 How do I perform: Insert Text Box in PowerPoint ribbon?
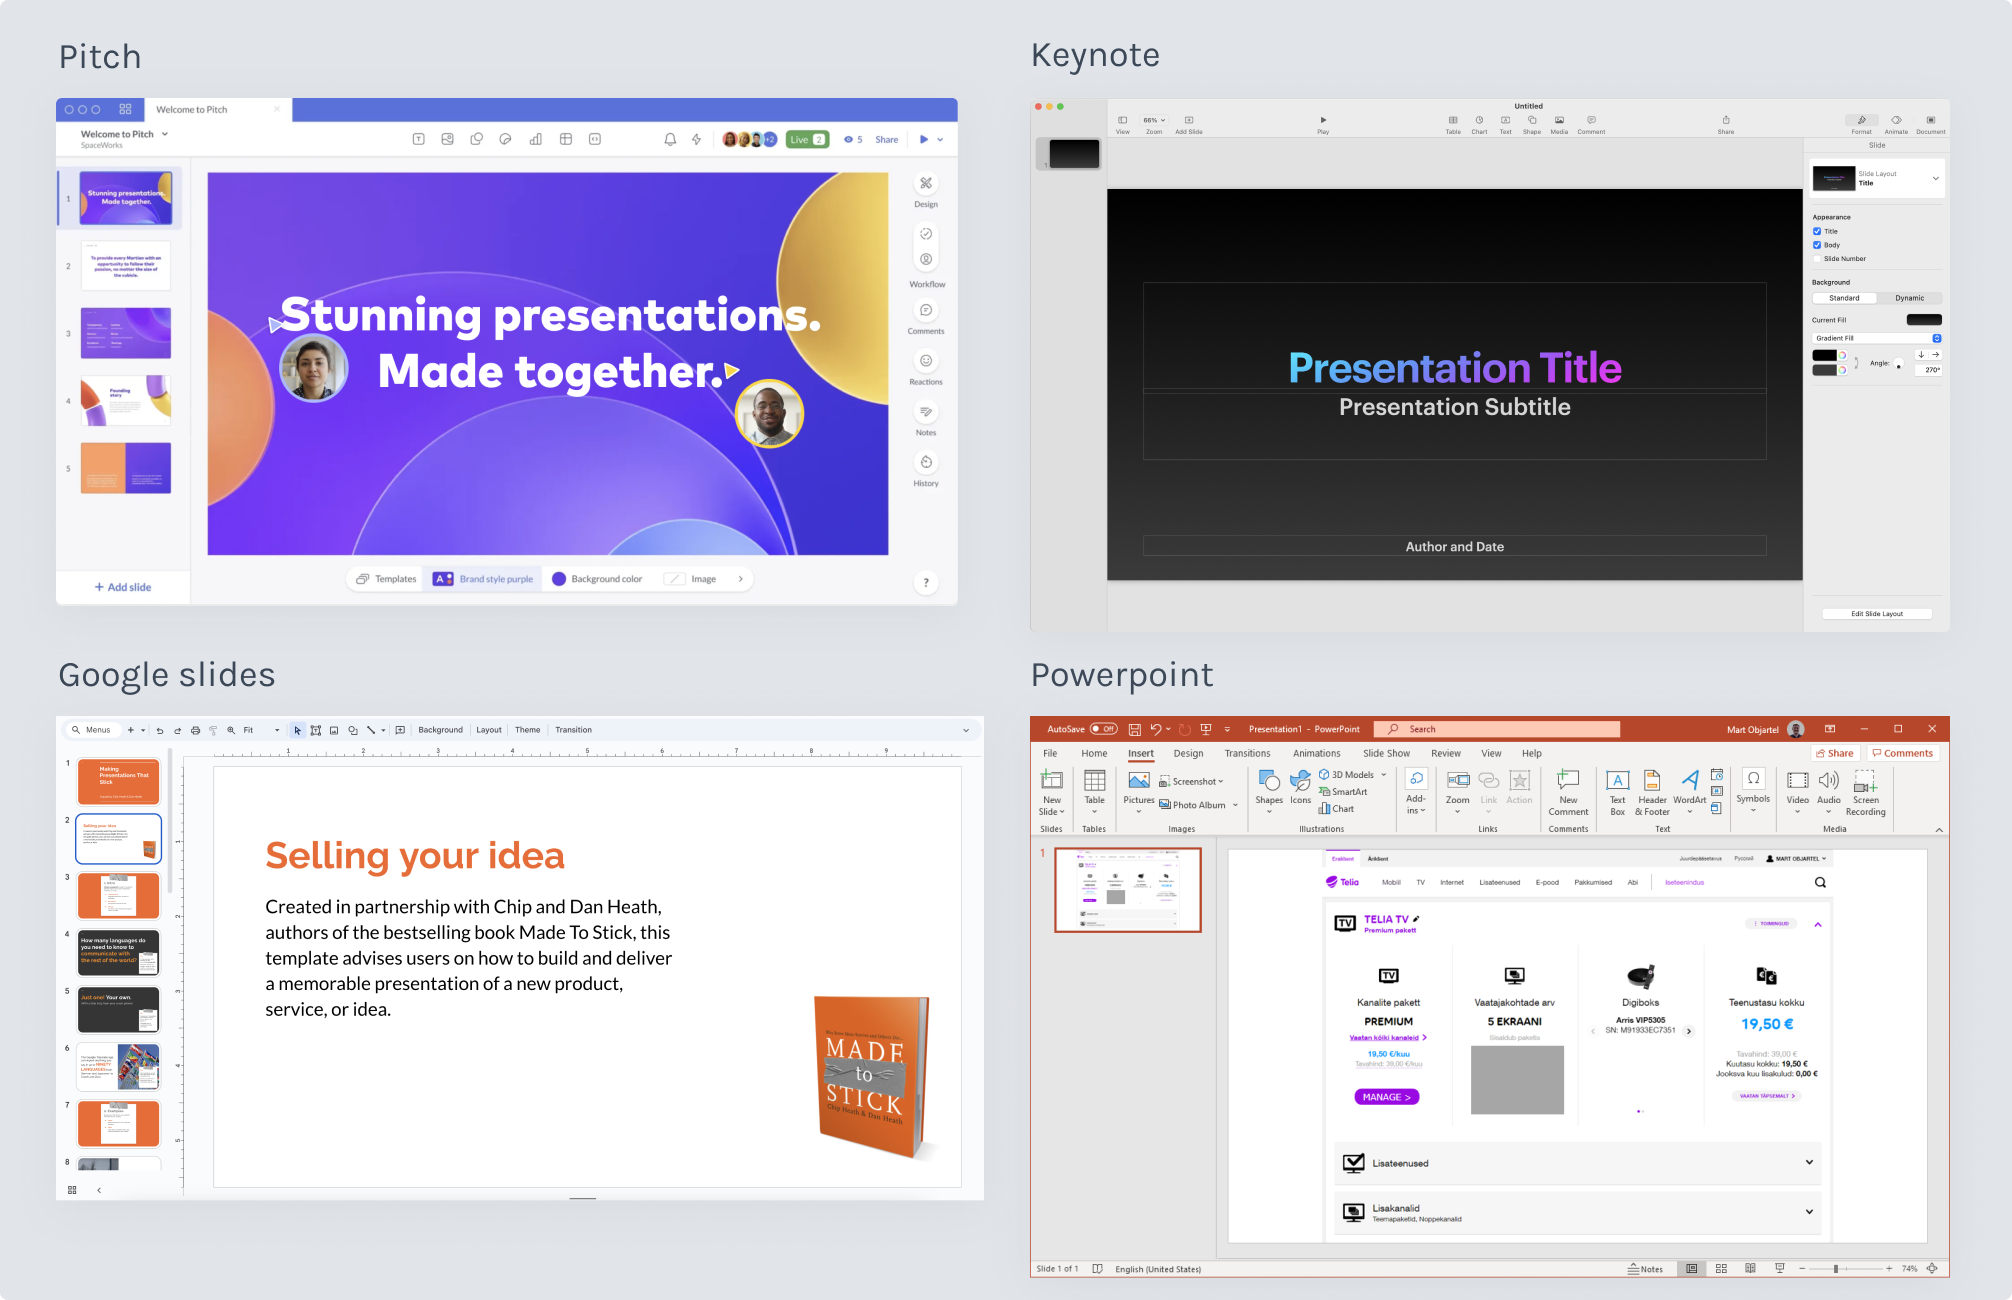point(1617,792)
